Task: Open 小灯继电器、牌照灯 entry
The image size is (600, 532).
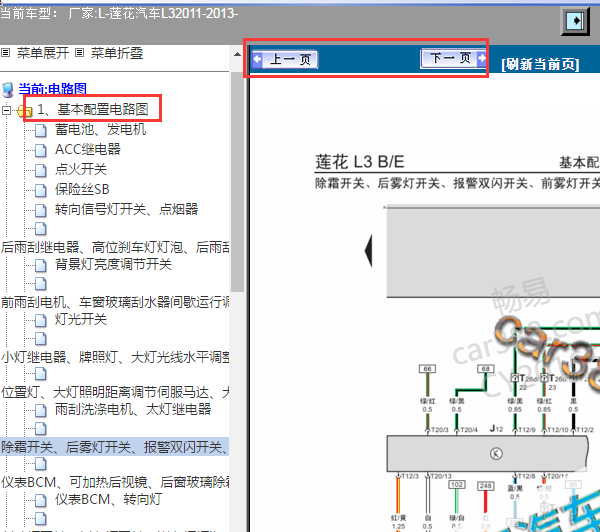Action: click(115, 357)
